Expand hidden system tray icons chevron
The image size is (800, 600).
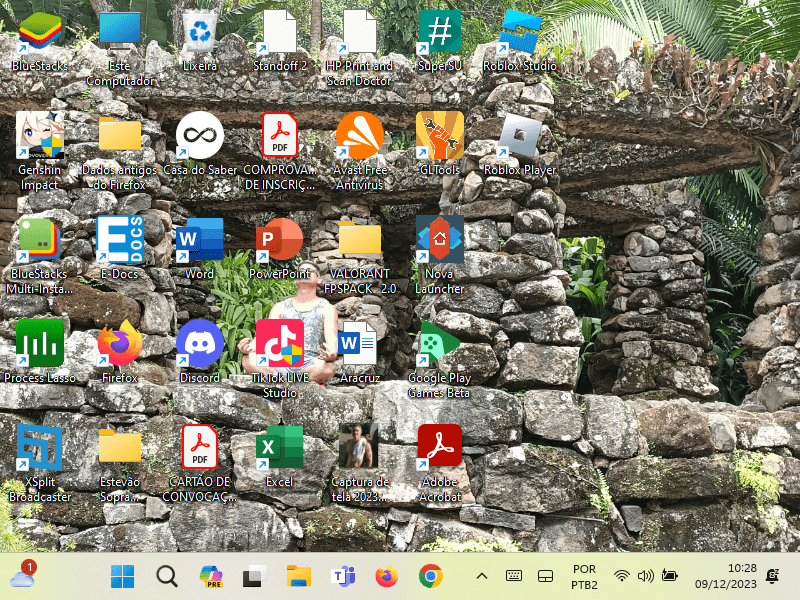[482, 577]
